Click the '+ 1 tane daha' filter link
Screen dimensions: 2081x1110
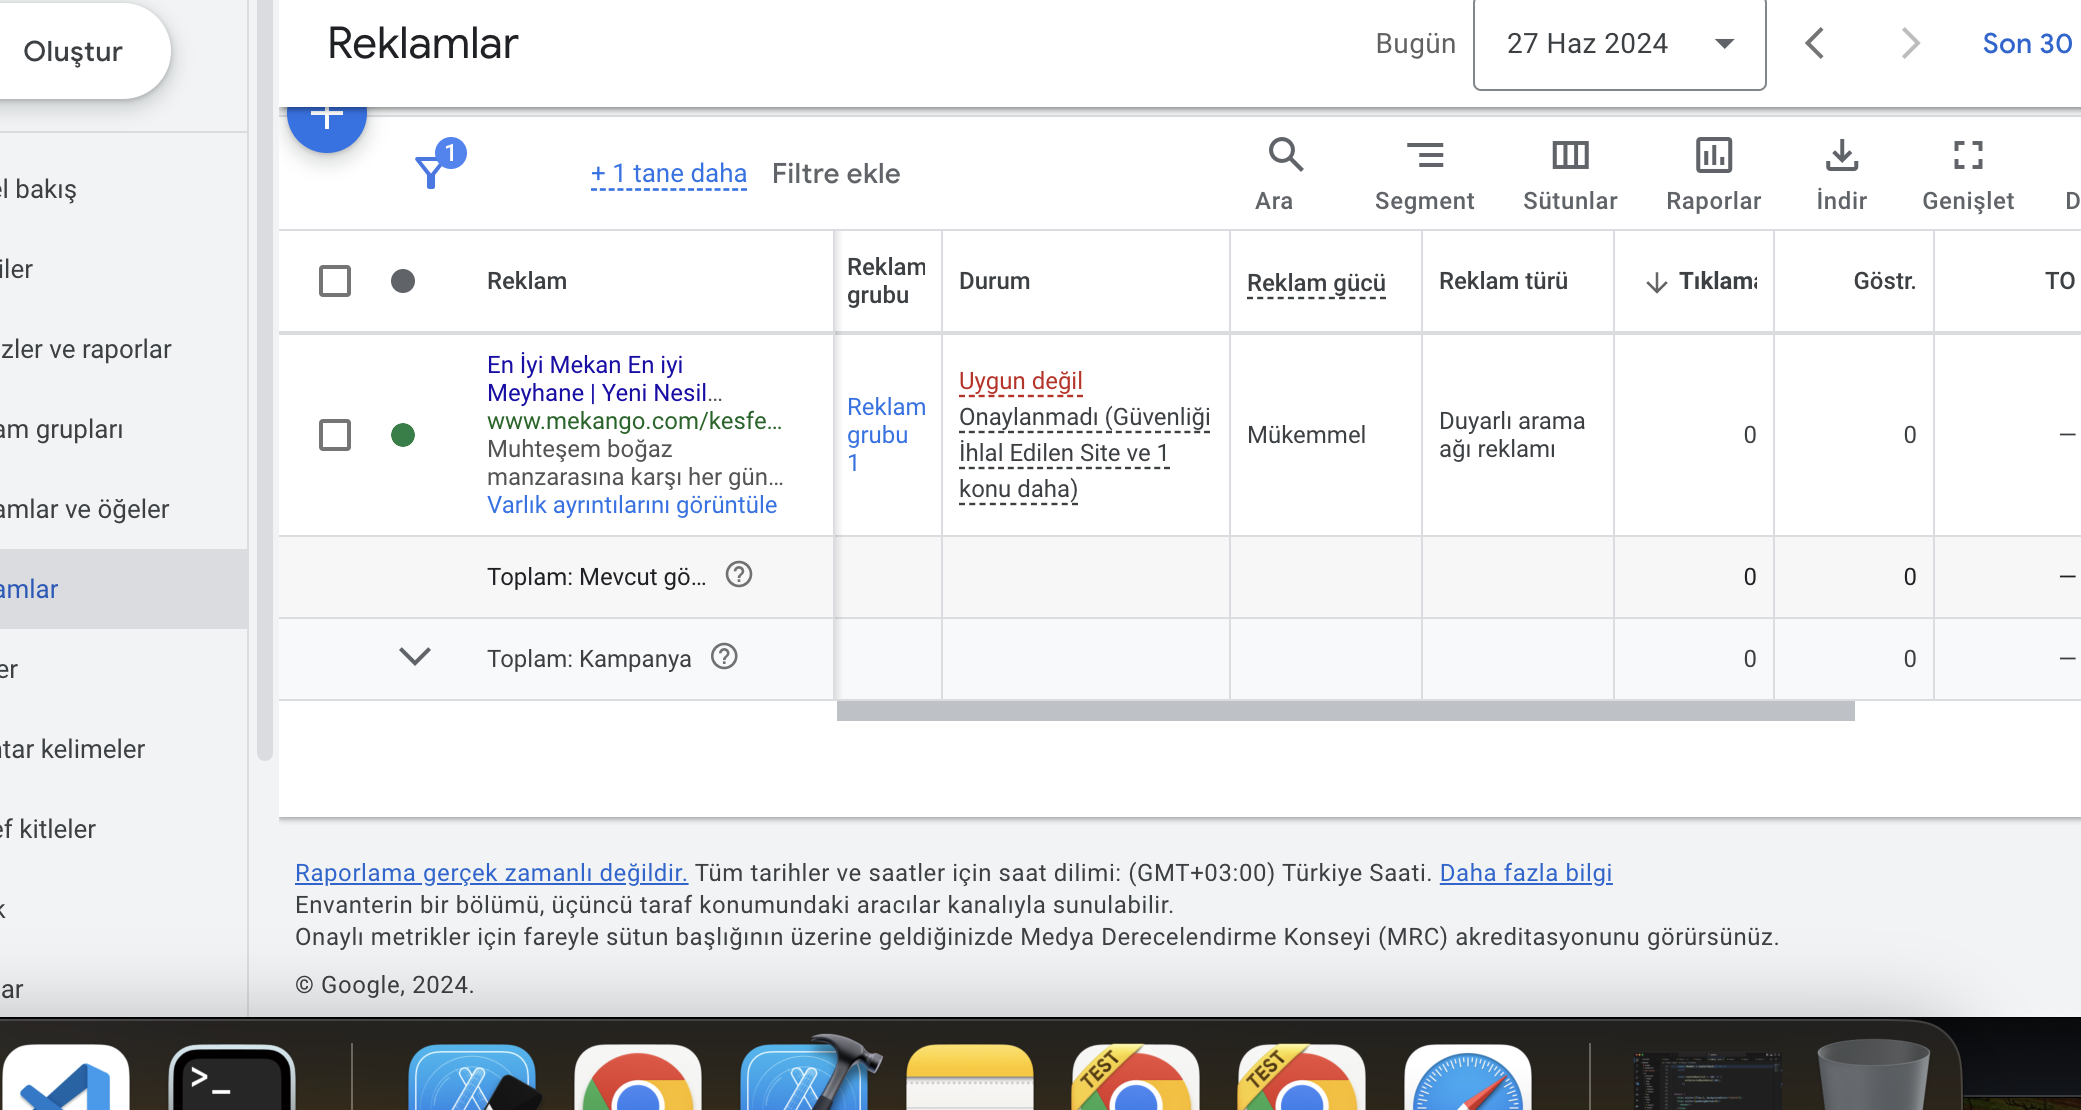pyautogui.click(x=668, y=173)
